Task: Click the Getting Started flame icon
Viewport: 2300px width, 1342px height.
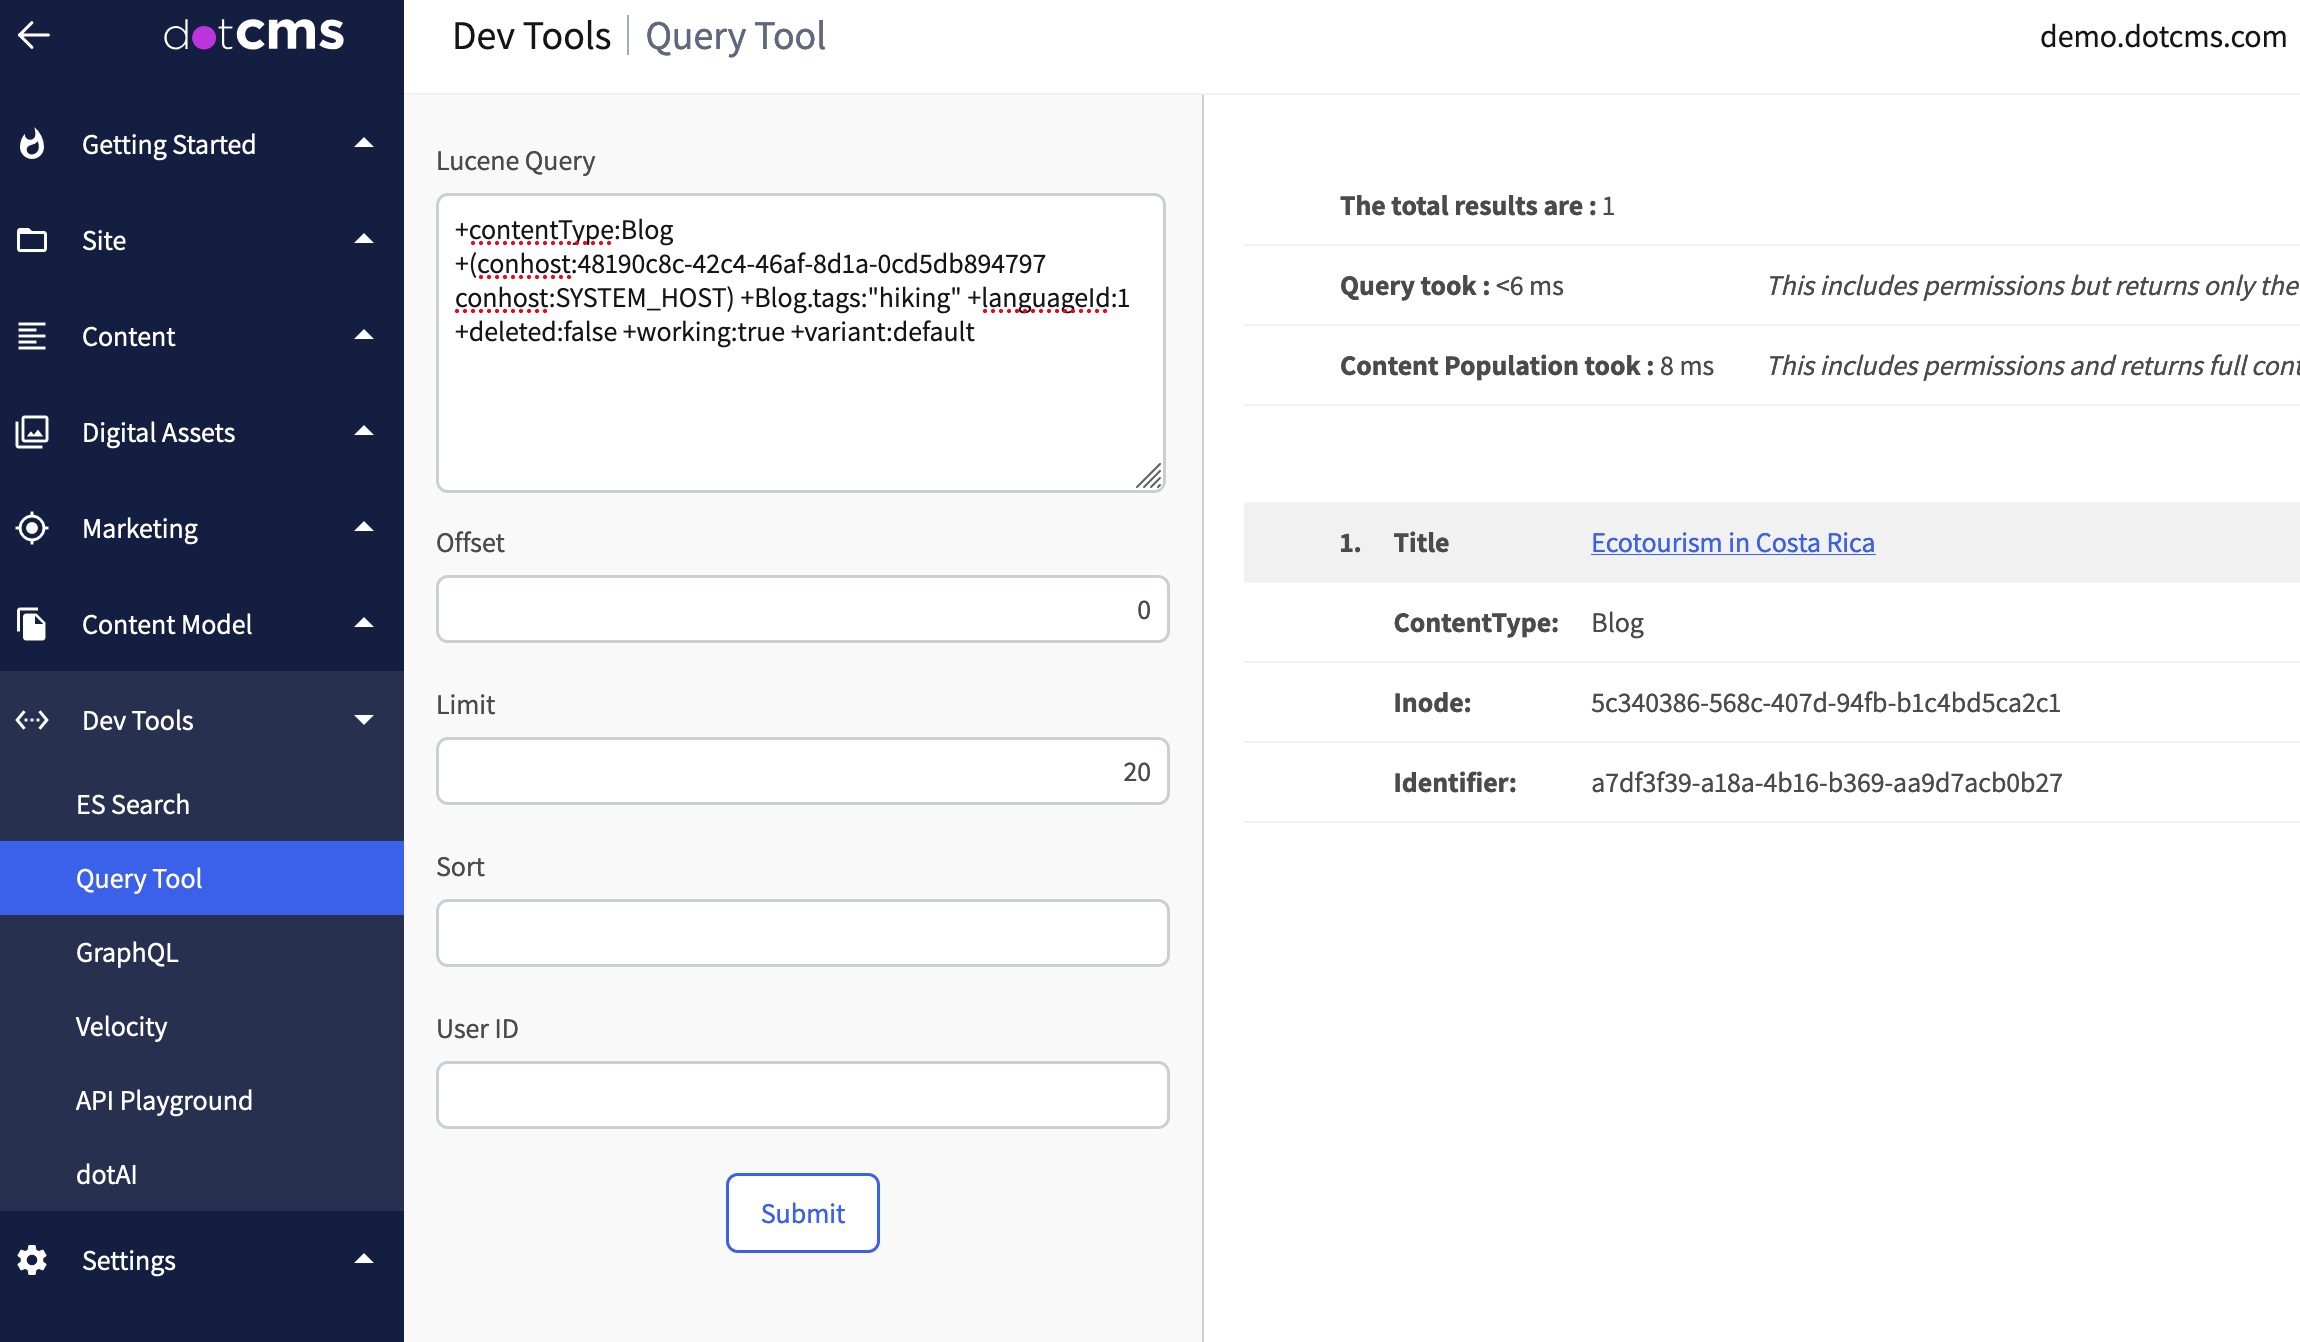Action: (x=32, y=144)
